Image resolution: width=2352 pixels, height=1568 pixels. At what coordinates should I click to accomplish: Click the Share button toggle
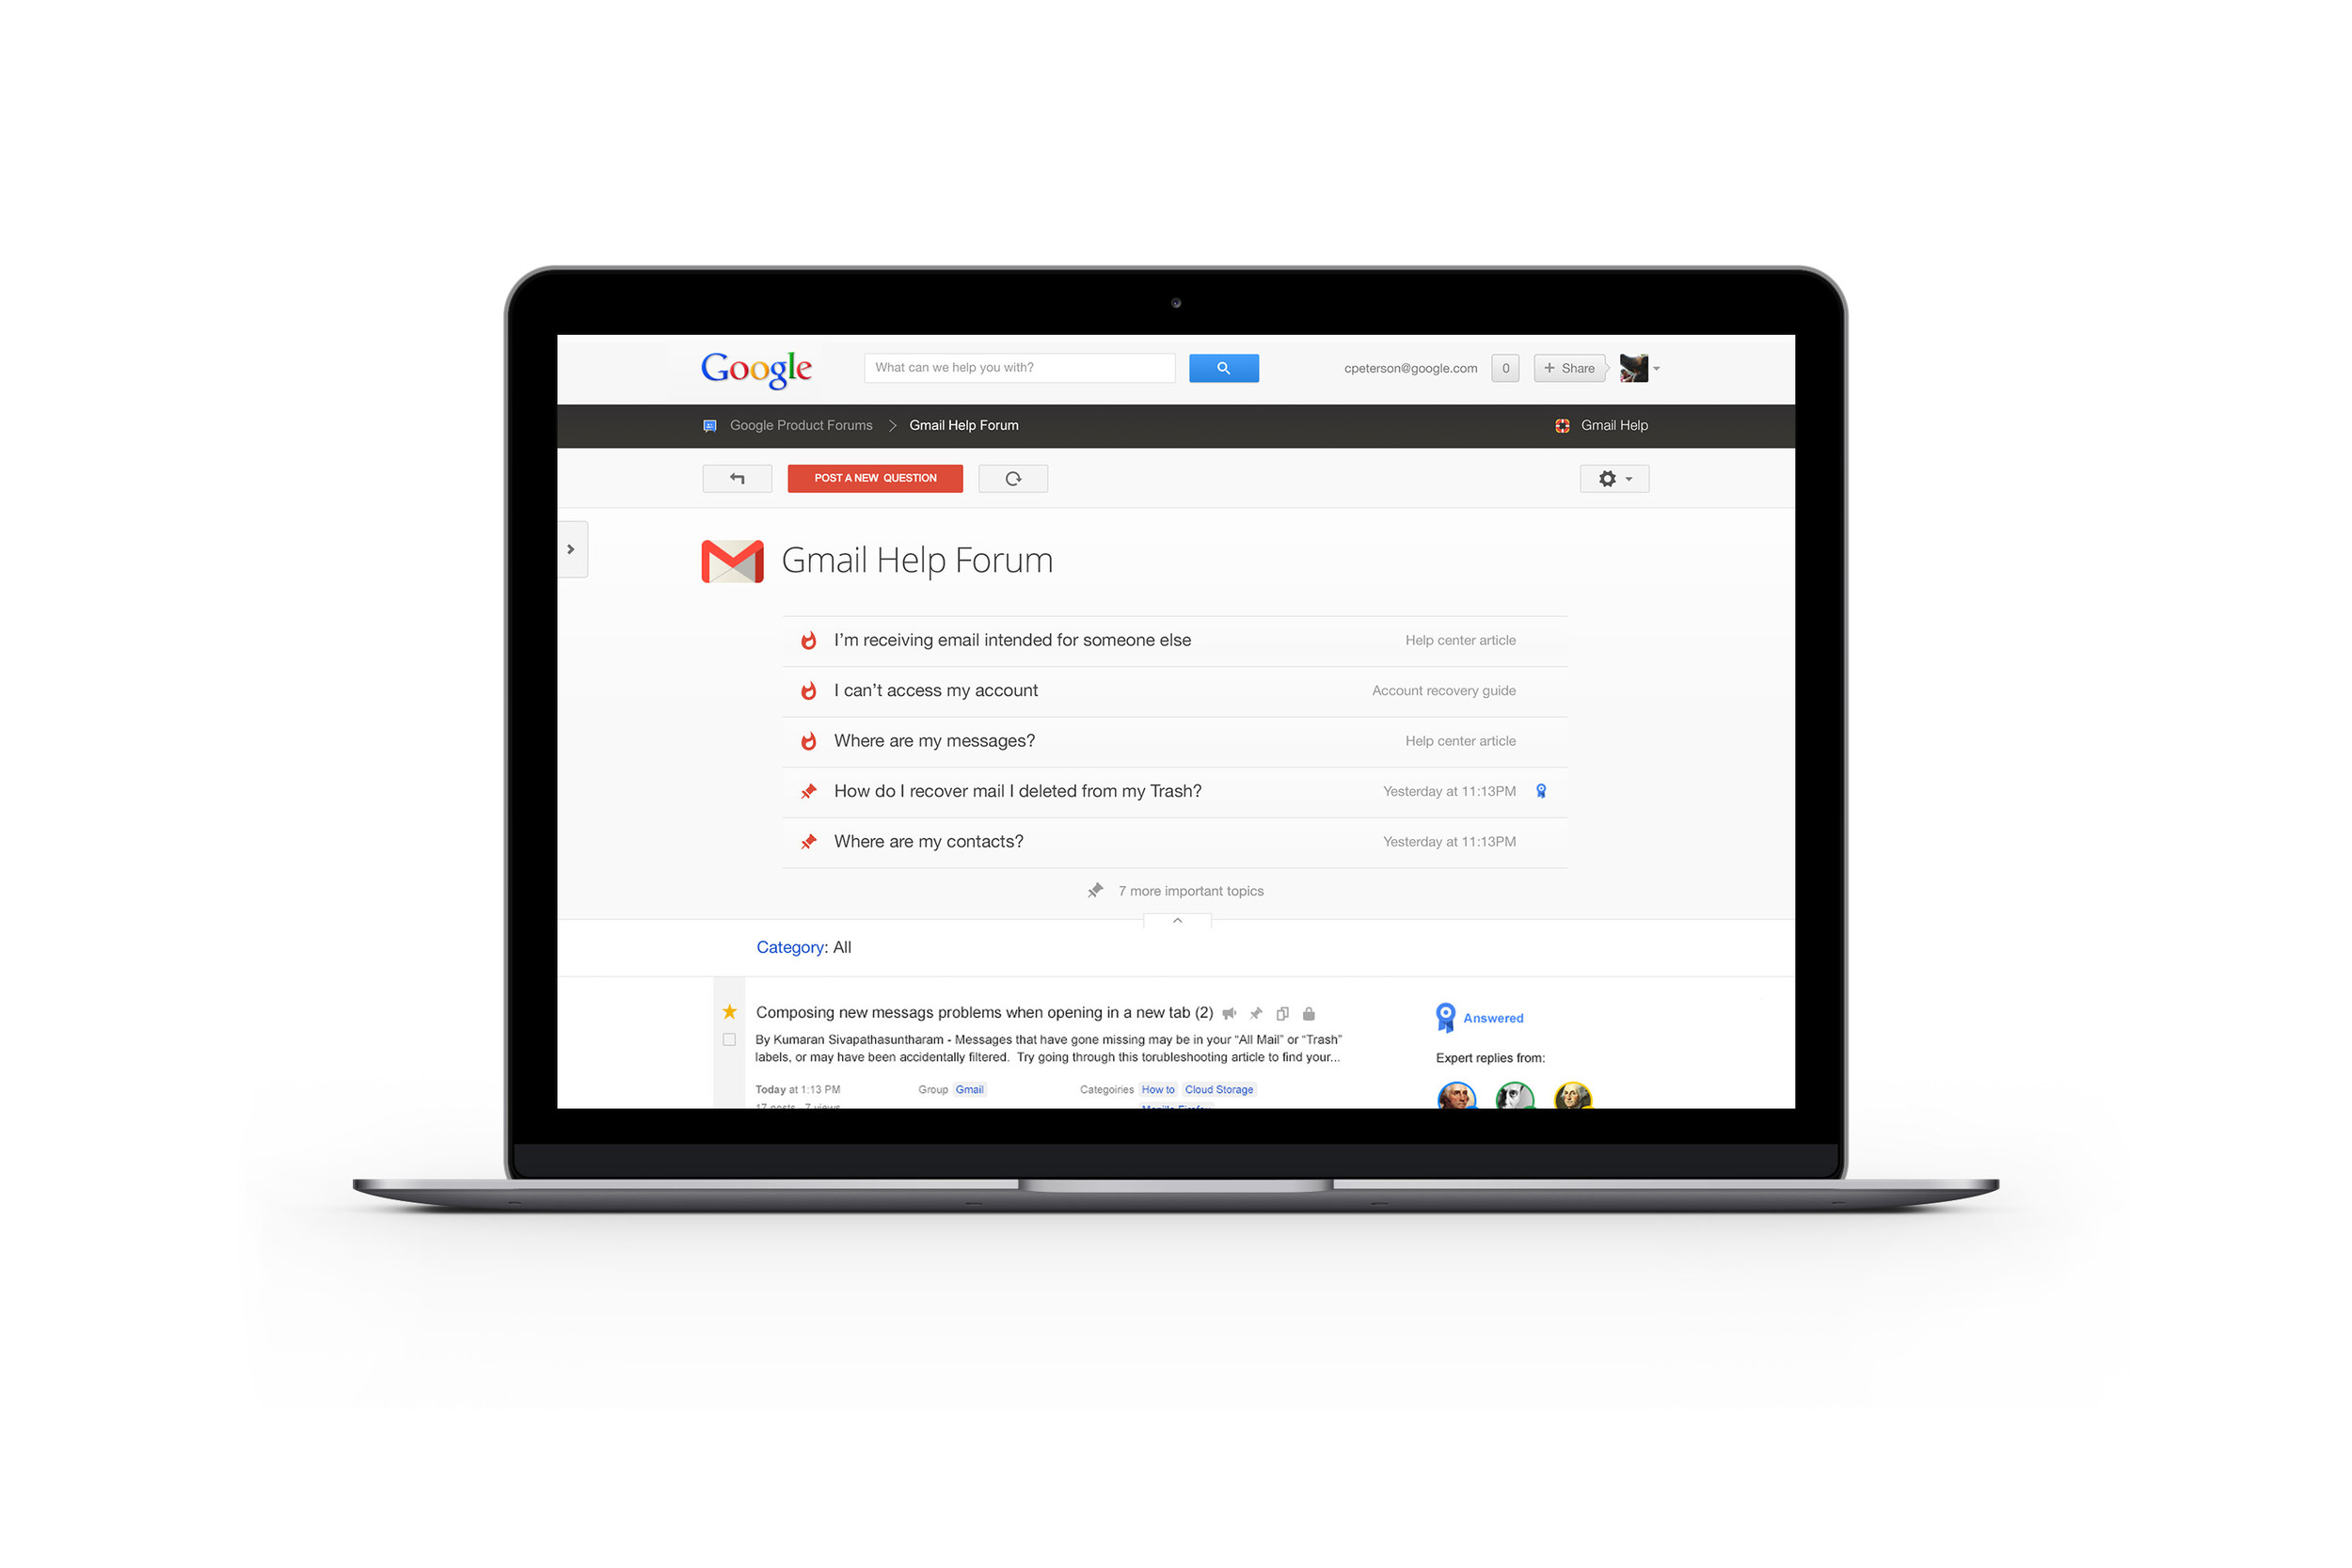click(1568, 368)
